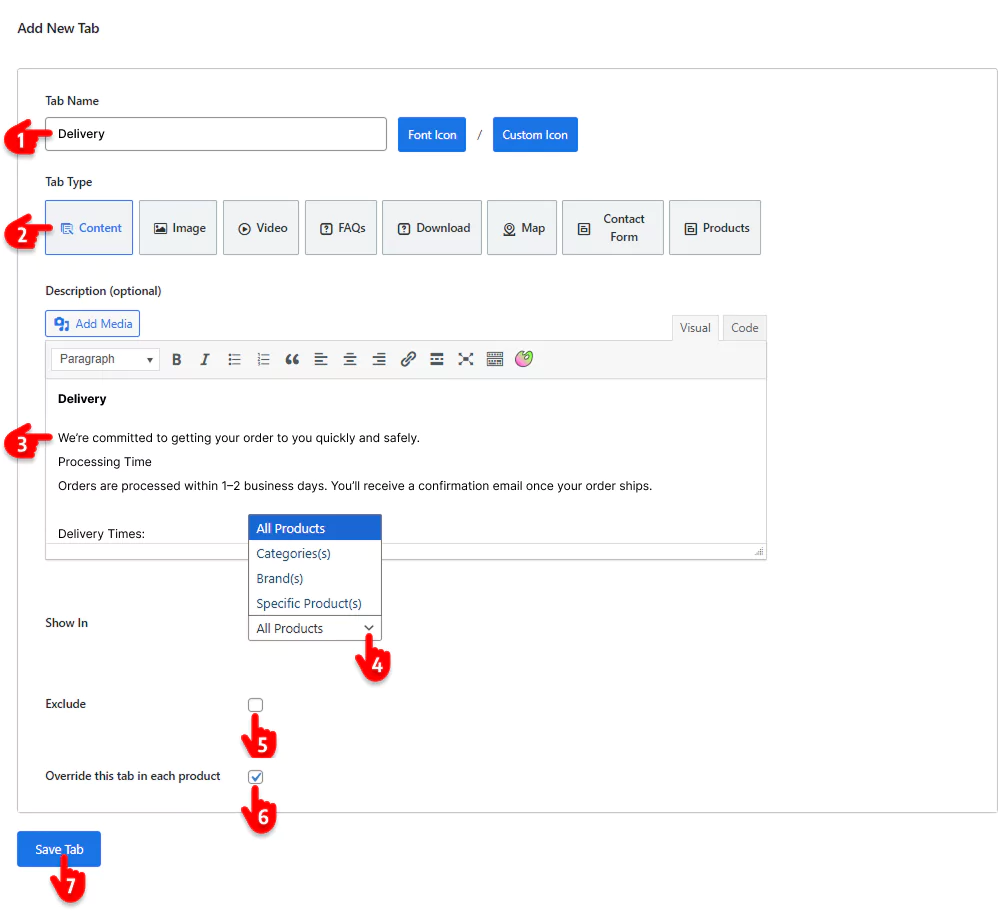Check the Exclude checkbox

point(255,705)
